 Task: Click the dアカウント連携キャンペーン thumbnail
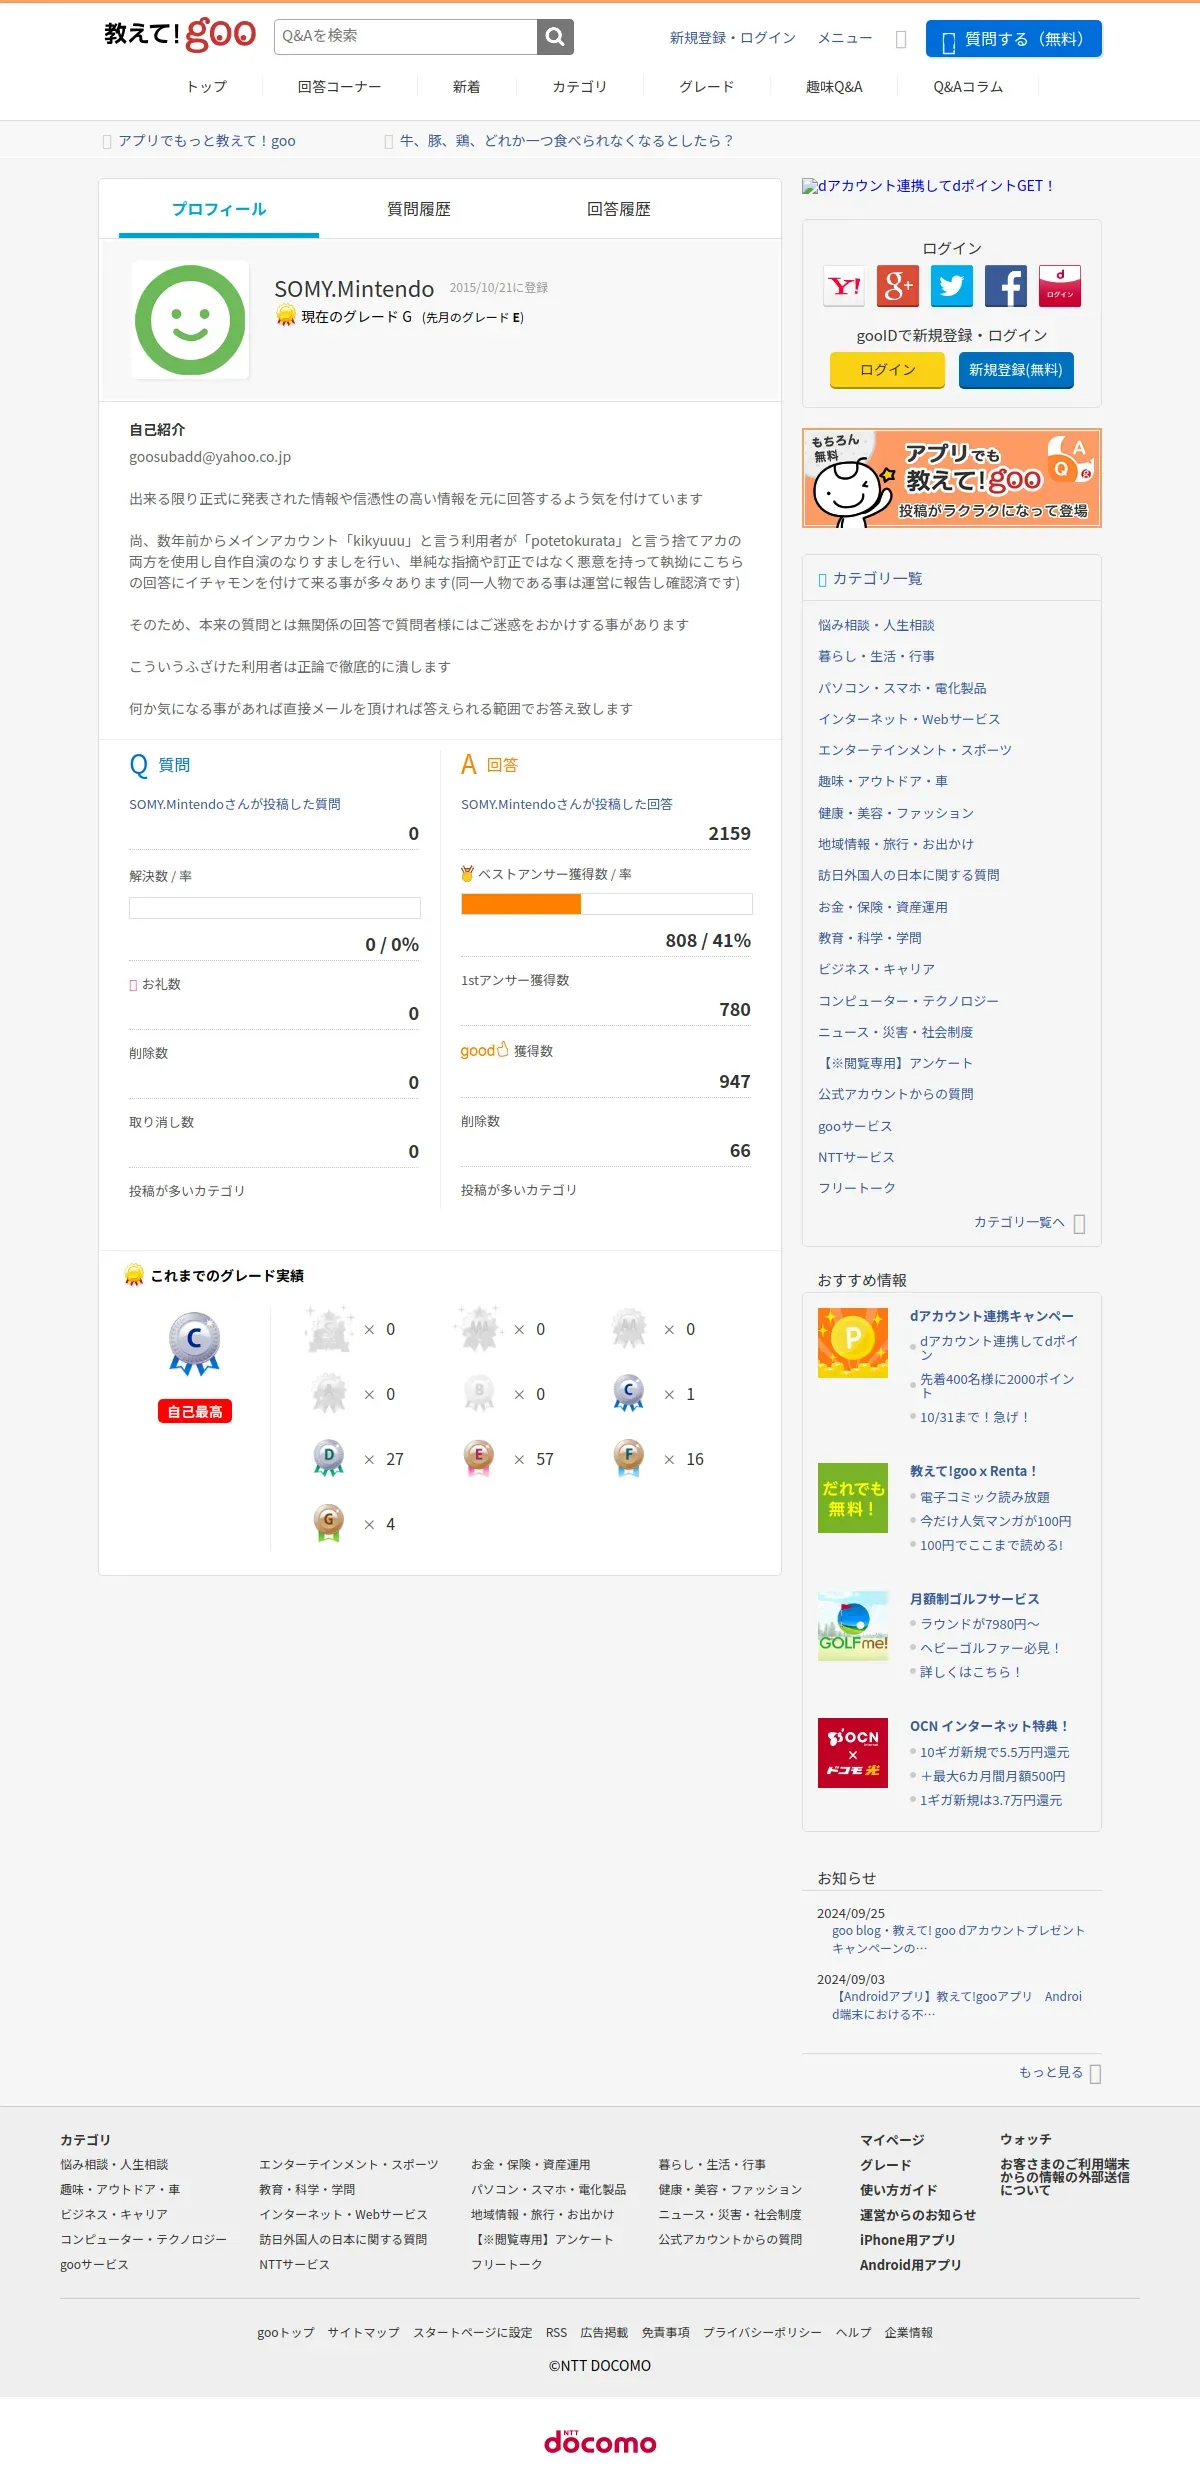coord(853,1343)
